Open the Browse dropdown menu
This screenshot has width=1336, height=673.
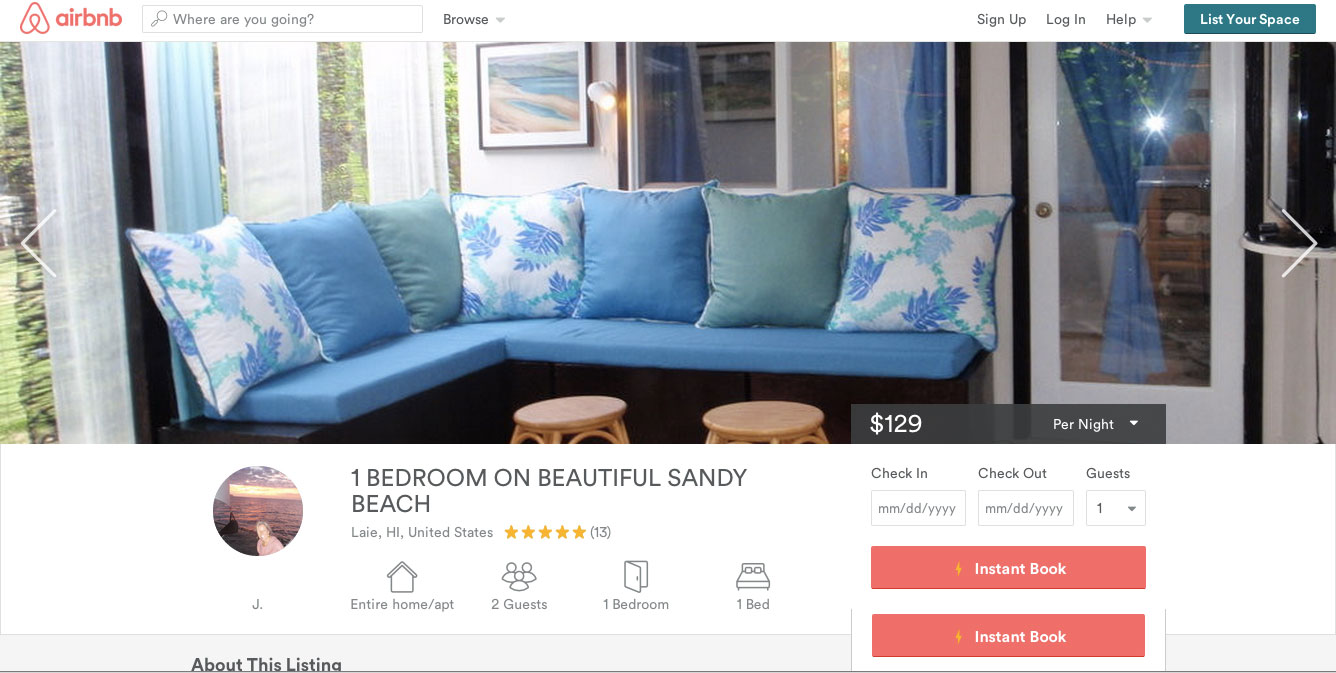coord(474,19)
